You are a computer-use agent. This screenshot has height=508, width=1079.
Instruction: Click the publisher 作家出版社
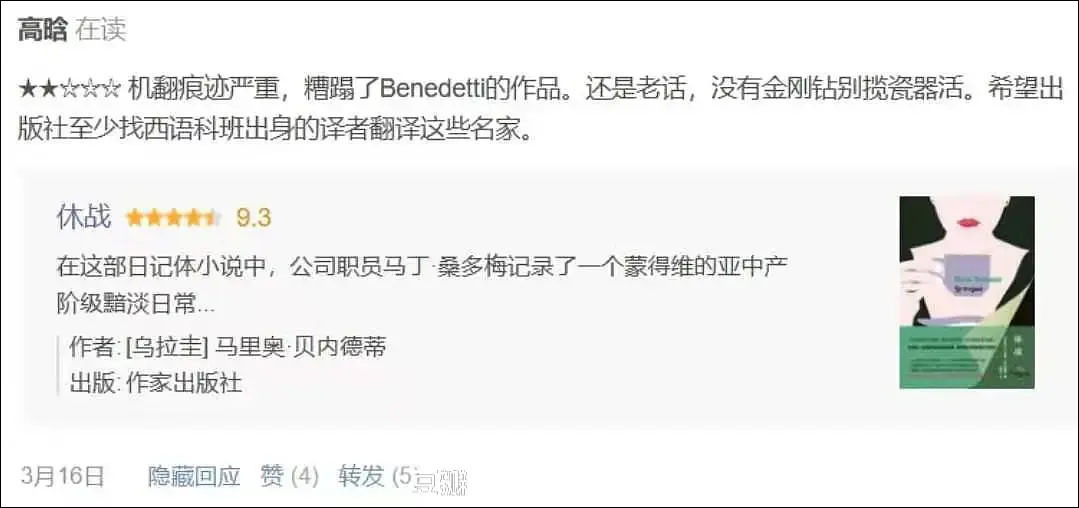click(184, 383)
